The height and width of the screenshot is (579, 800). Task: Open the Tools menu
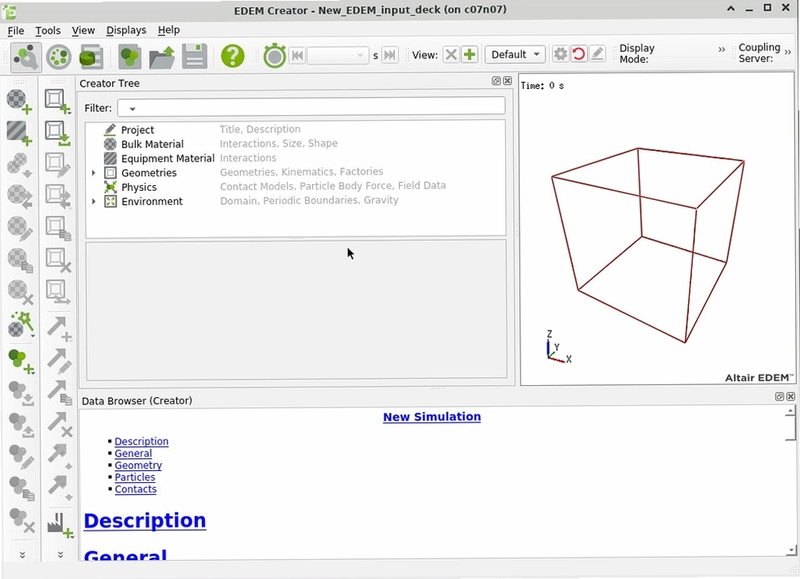(x=48, y=31)
